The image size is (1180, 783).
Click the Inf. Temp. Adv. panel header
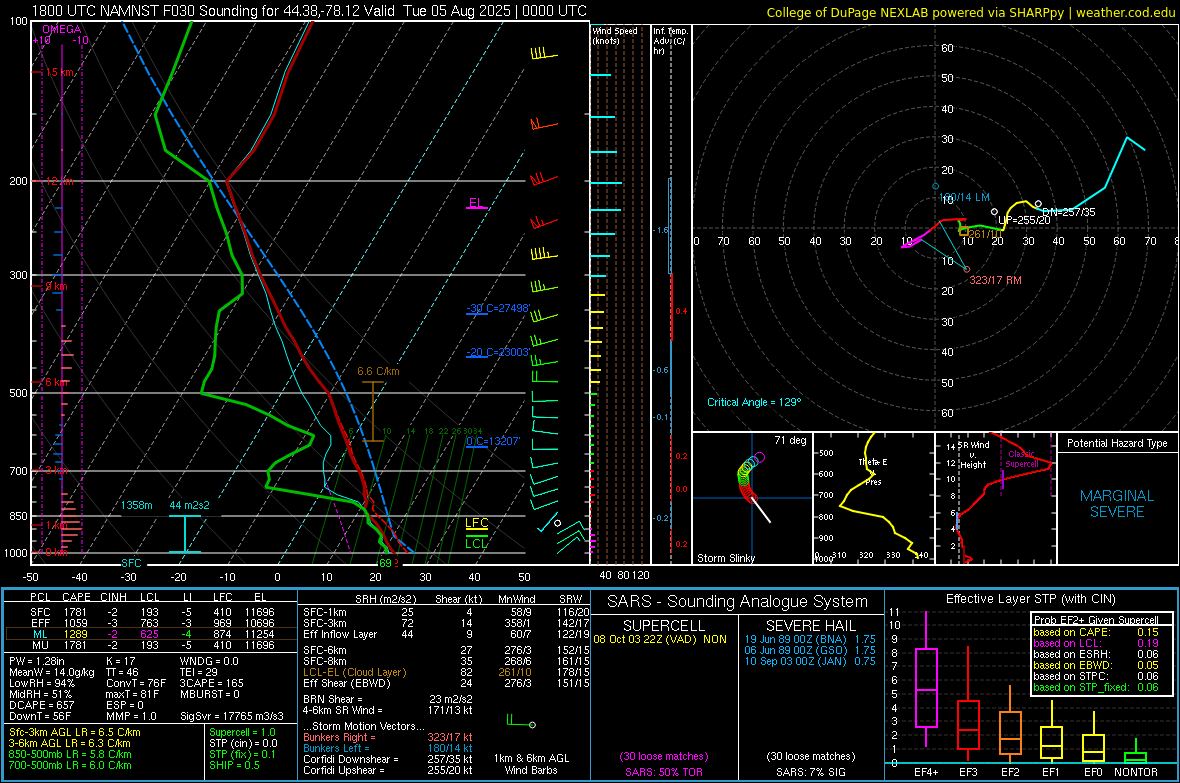click(670, 41)
